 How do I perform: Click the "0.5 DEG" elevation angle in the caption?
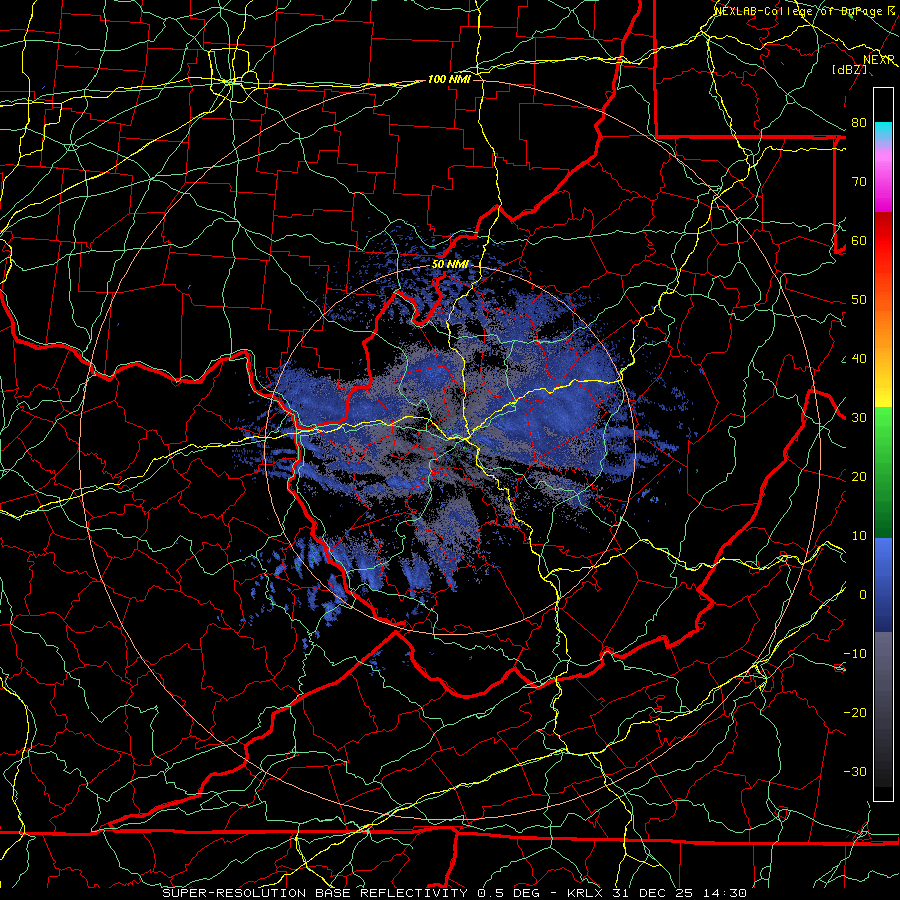pos(509,893)
